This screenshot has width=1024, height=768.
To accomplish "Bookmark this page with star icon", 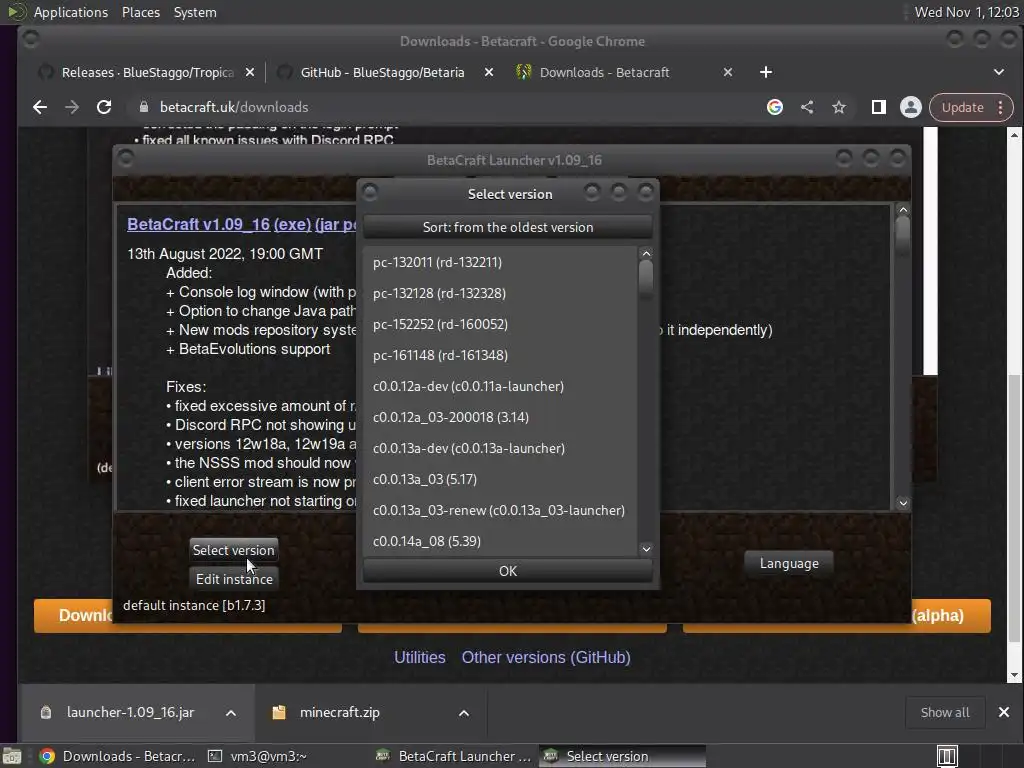I will [839, 107].
